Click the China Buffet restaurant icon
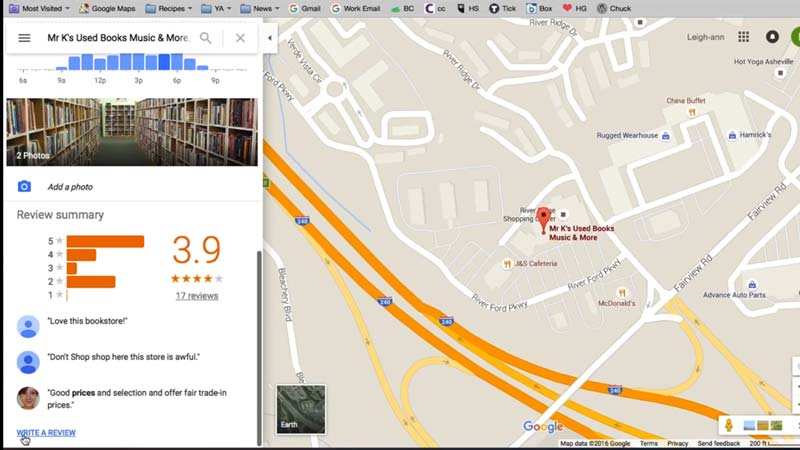The width and height of the screenshot is (800, 450). click(x=692, y=112)
